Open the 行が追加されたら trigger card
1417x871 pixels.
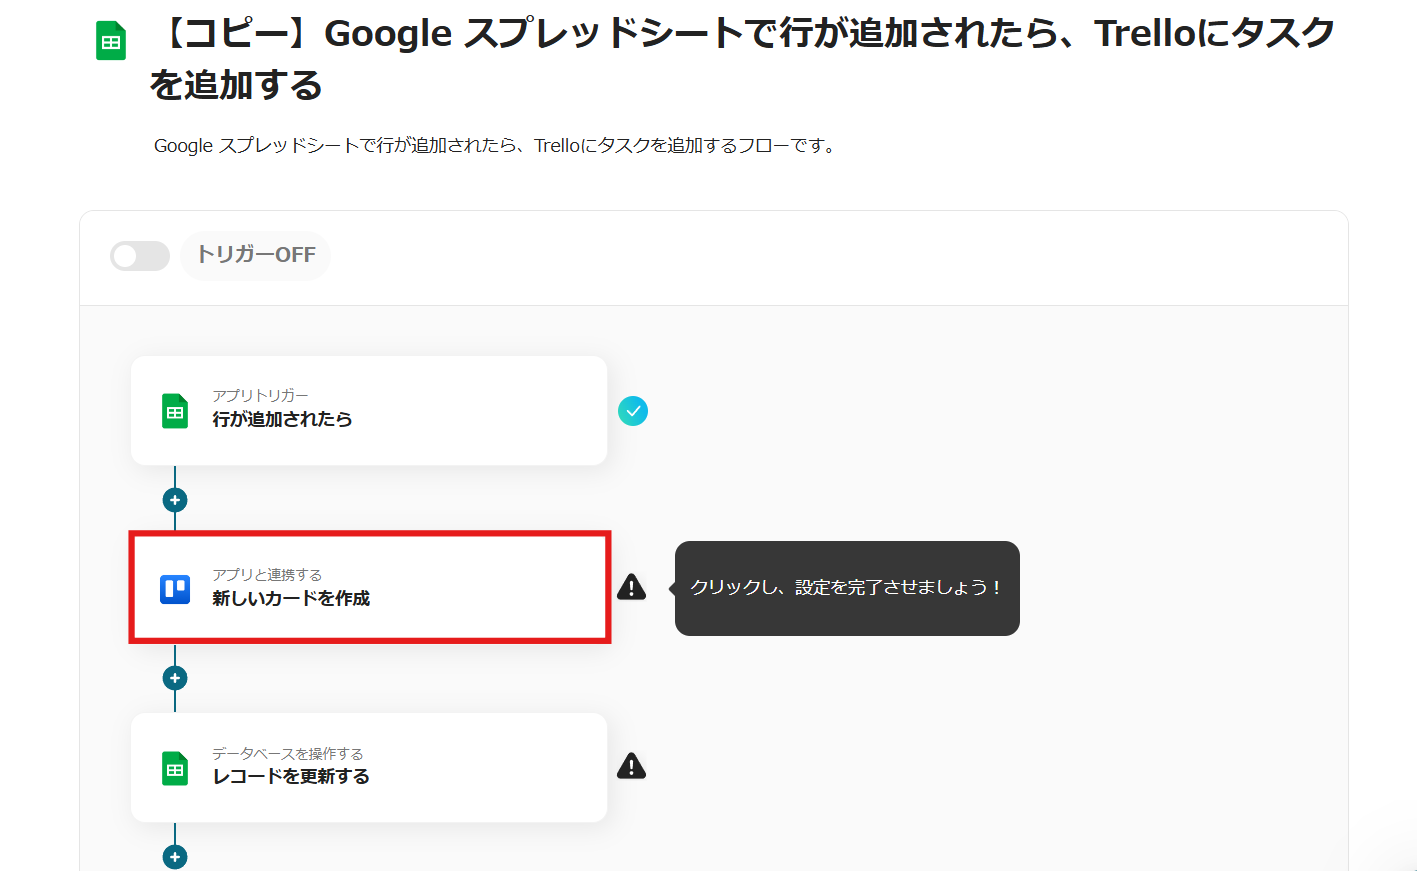(369, 411)
